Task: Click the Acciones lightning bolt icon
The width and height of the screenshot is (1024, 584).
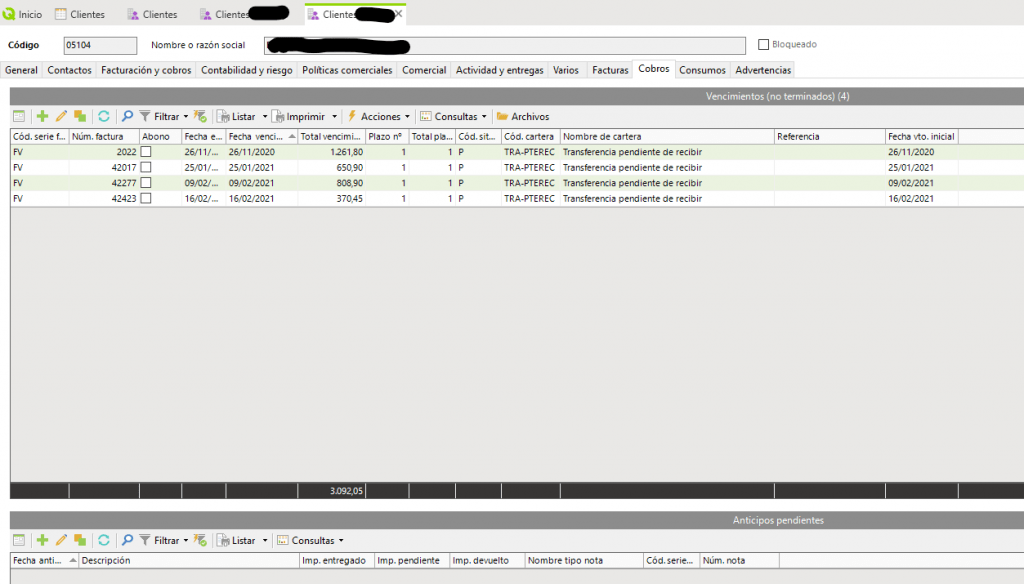Action: (352, 116)
